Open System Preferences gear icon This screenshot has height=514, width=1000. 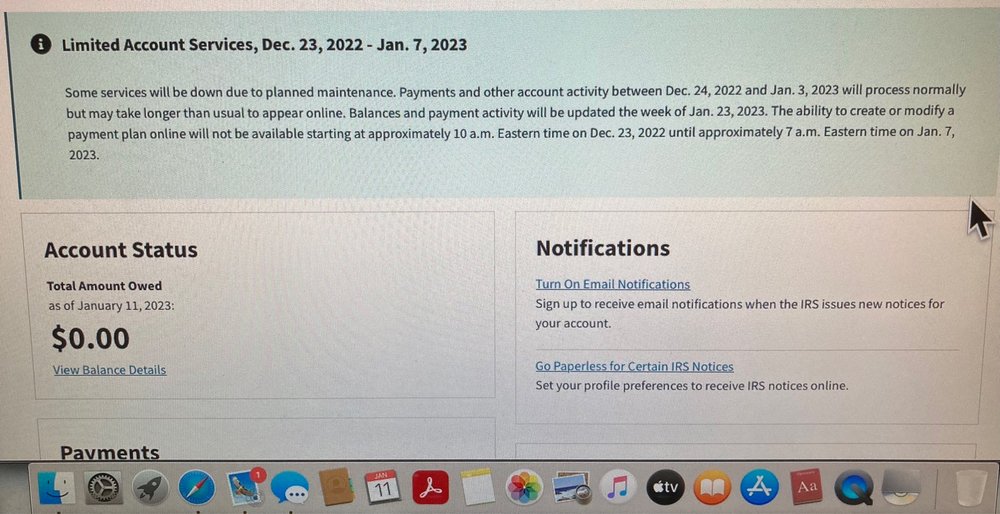pyautogui.click(x=104, y=488)
